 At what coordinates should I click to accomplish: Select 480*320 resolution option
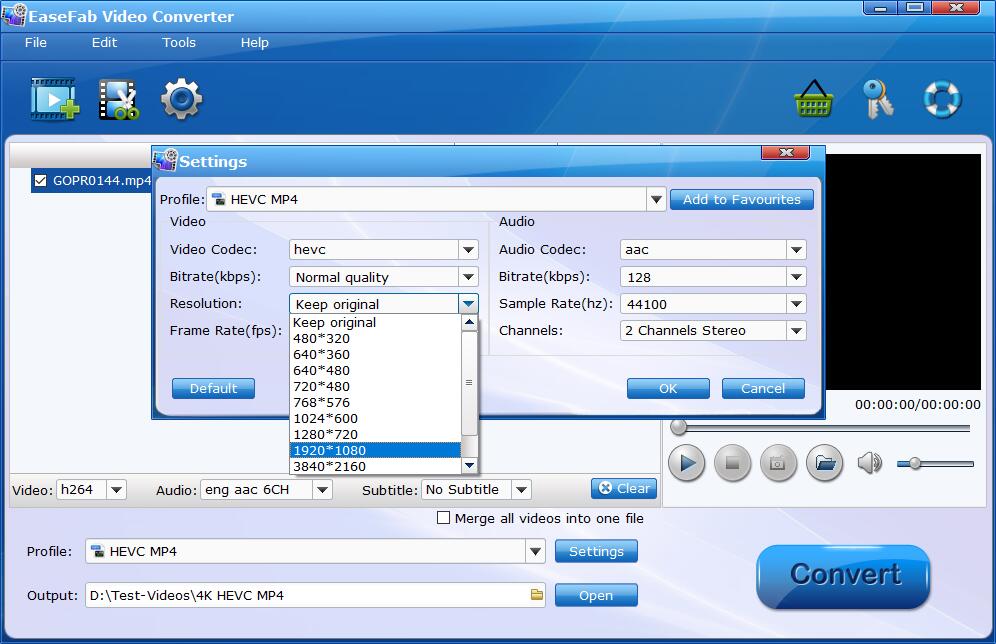[x=375, y=339]
